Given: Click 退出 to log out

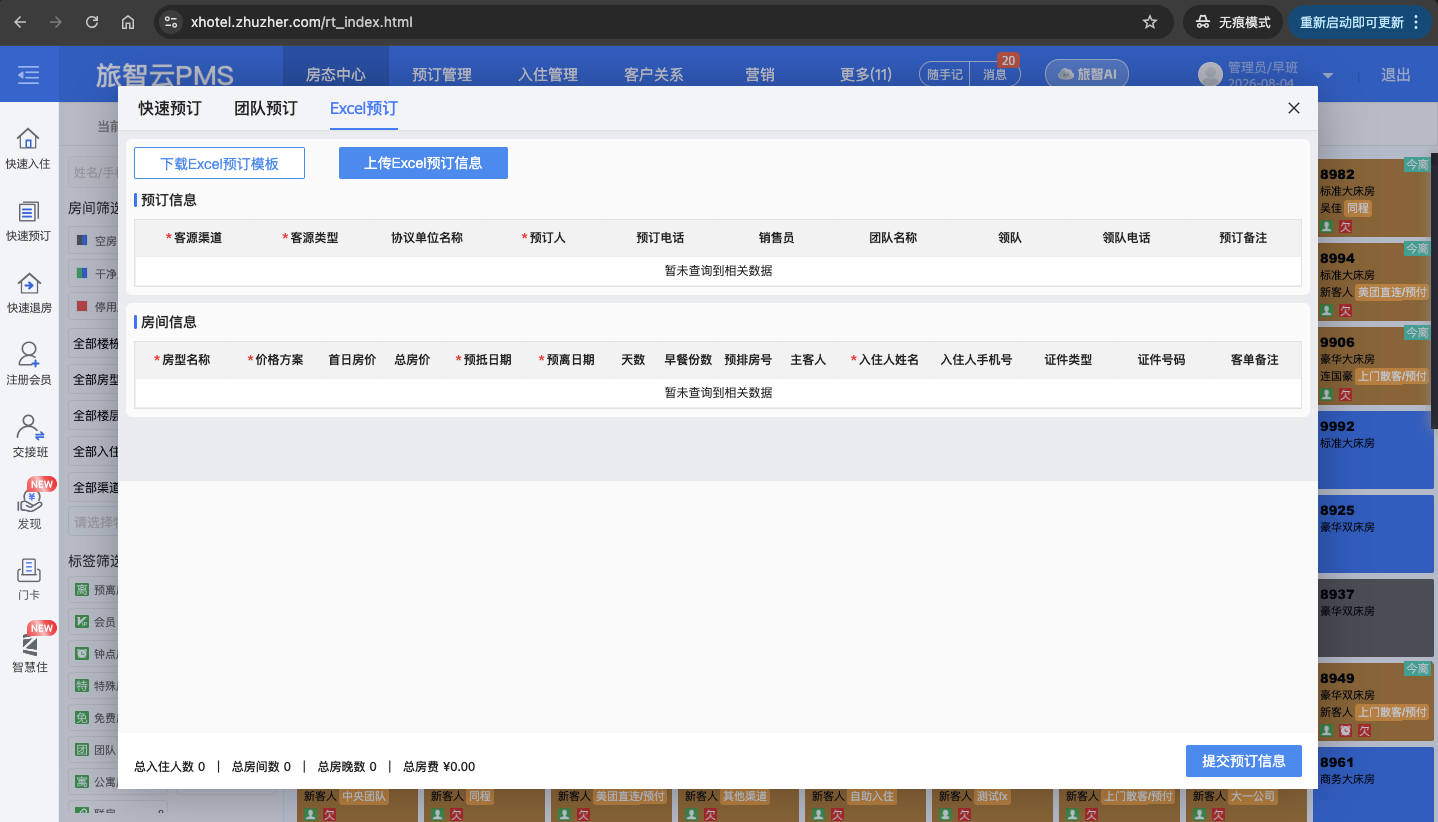Looking at the screenshot, I should (x=1396, y=74).
